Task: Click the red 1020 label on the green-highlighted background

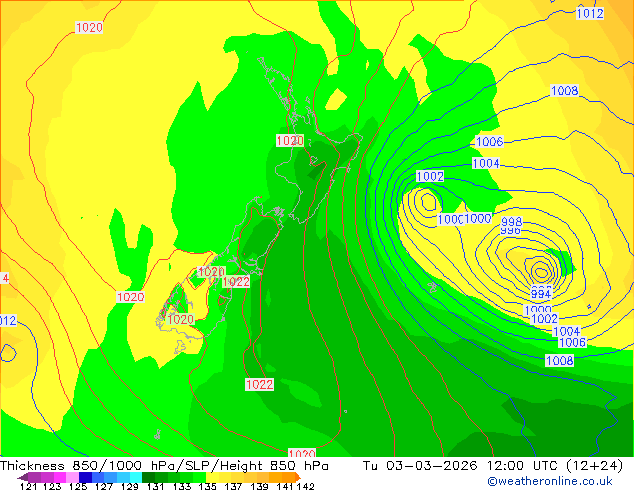Action: pyautogui.click(x=180, y=319)
